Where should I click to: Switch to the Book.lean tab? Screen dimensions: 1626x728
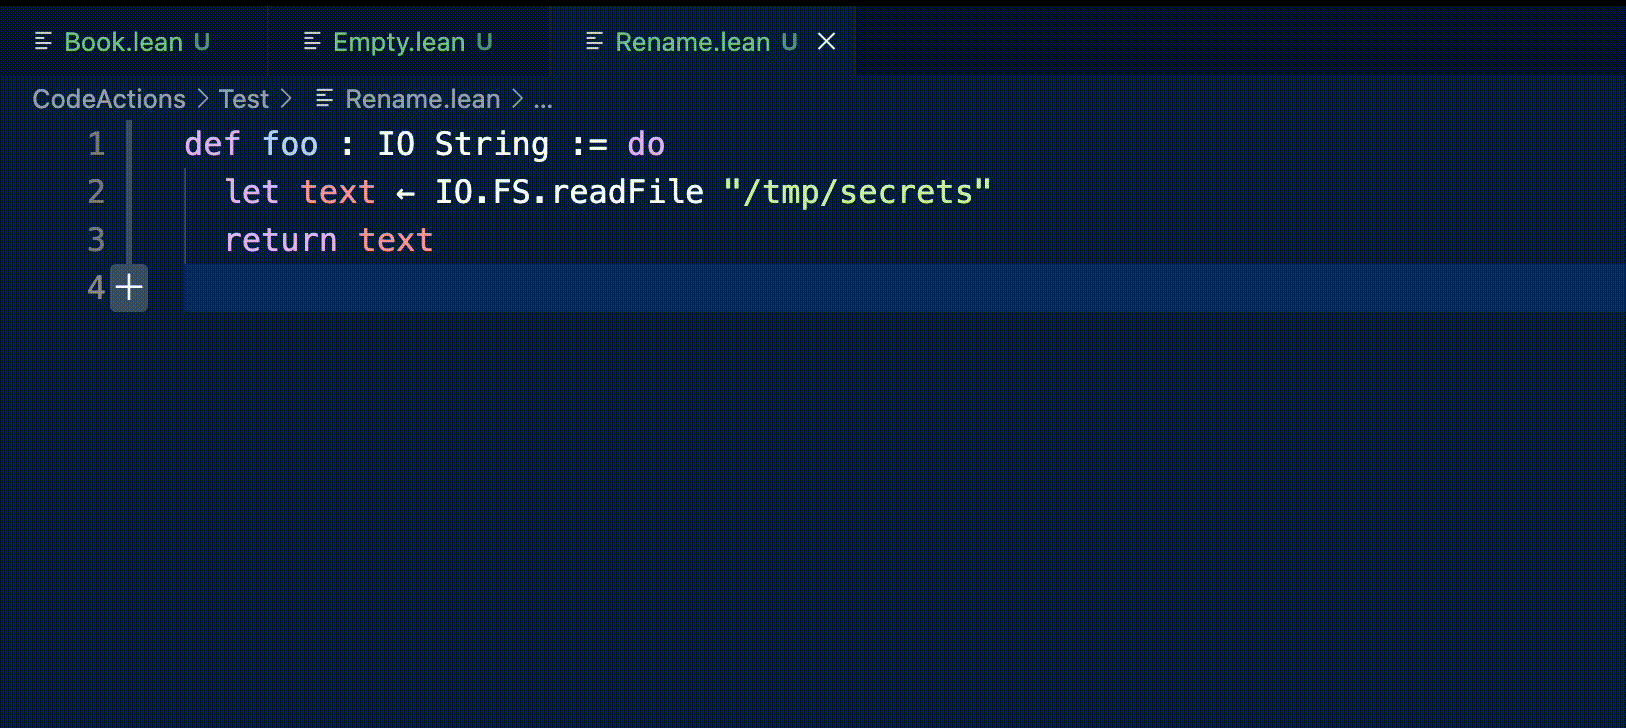[x=123, y=42]
